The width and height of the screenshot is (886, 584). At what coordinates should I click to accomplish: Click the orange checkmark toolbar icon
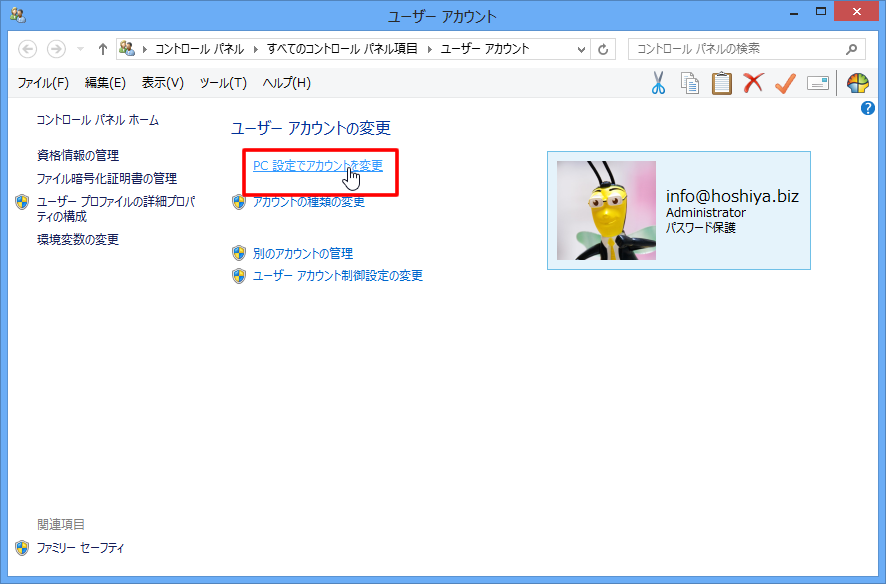point(785,83)
